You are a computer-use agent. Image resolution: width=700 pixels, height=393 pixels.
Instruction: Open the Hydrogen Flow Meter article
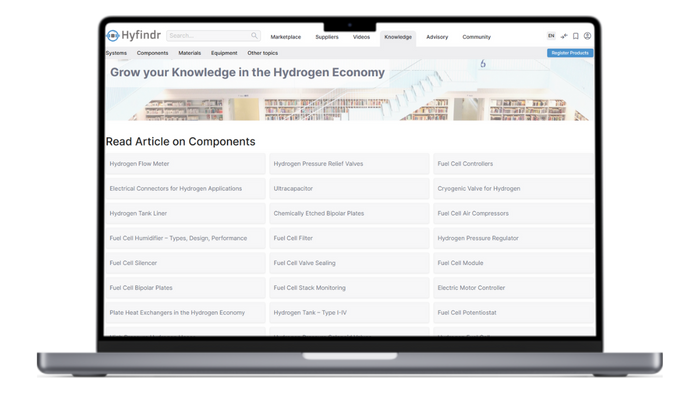[185, 164]
